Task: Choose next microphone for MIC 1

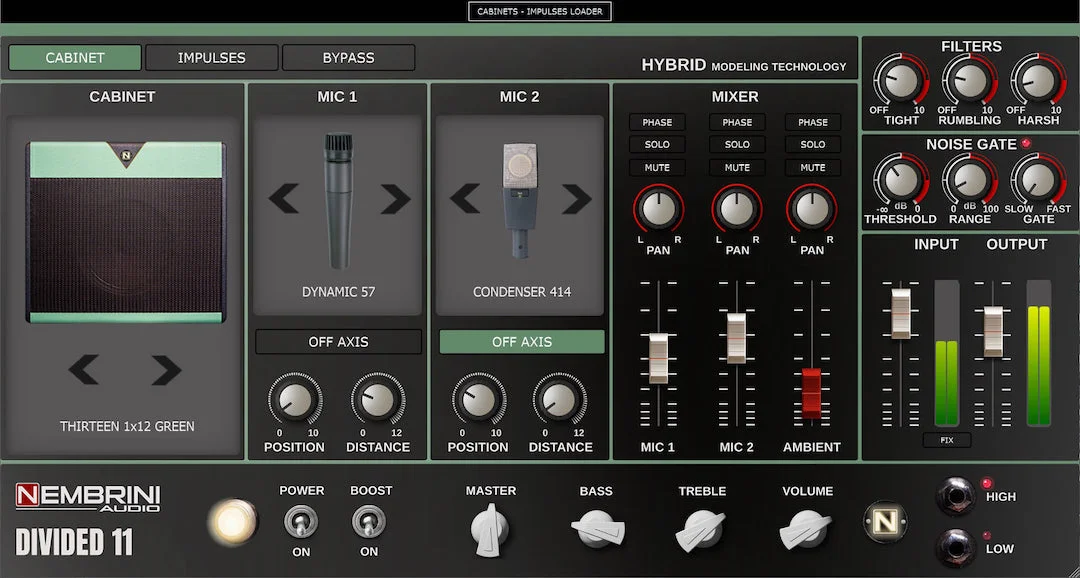Action: [x=395, y=199]
